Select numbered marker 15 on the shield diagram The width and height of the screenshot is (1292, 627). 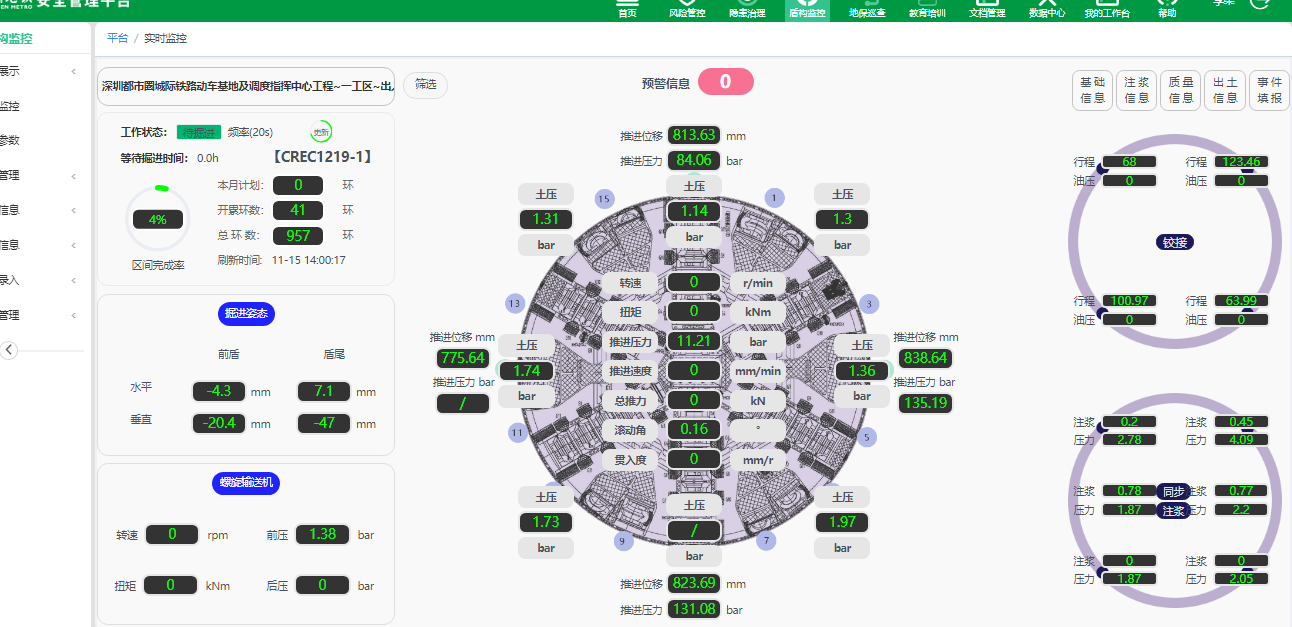[603, 198]
